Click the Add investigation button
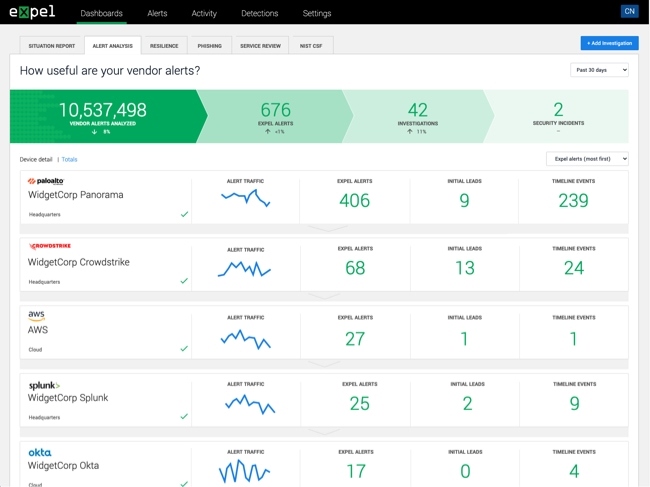This screenshot has width=650, height=487. tap(609, 43)
